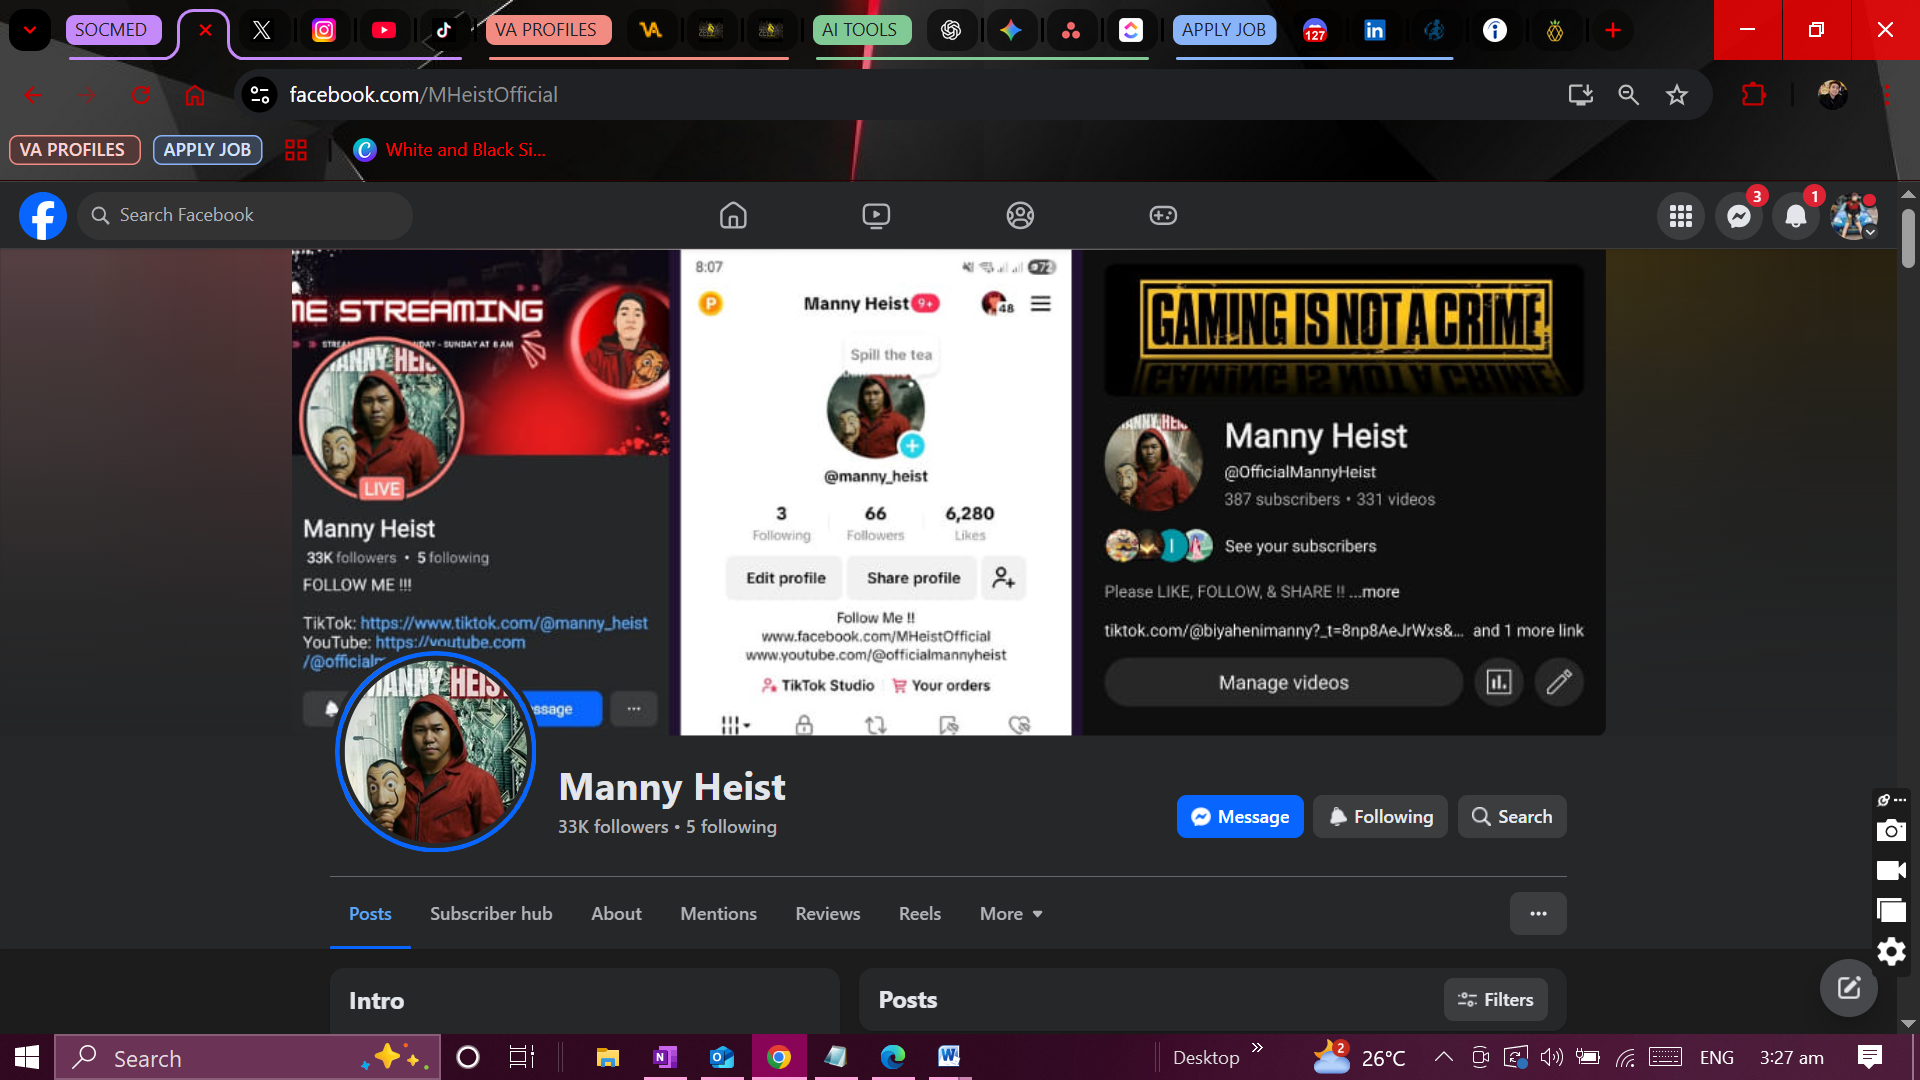Open Manny Heist profile picture

(435, 751)
